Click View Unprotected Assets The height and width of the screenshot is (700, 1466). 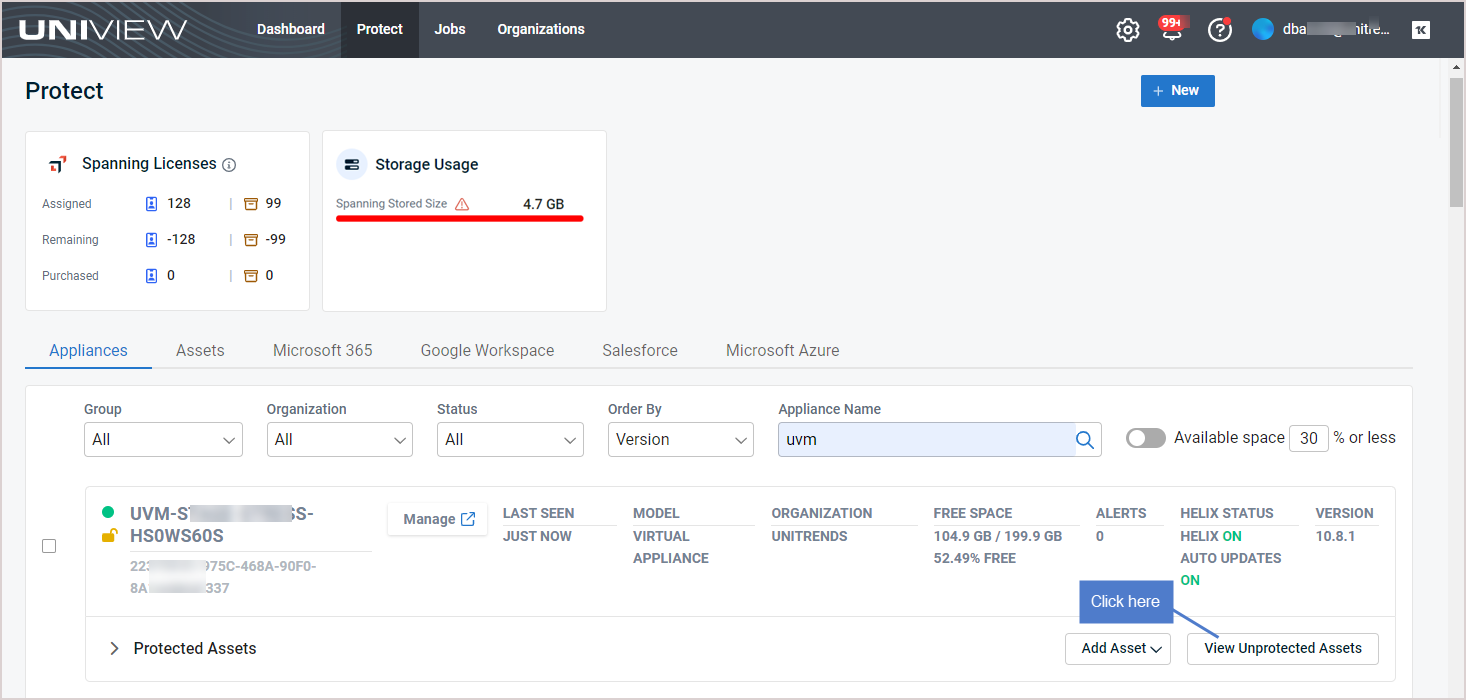pos(1282,648)
